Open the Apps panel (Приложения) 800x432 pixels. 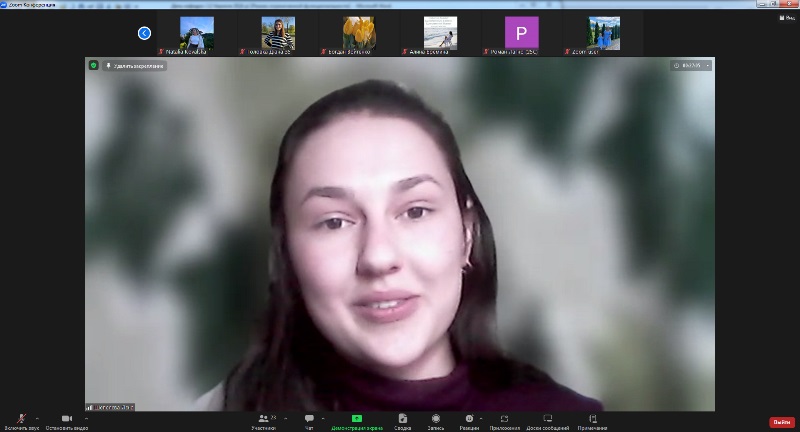tap(505, 422)
